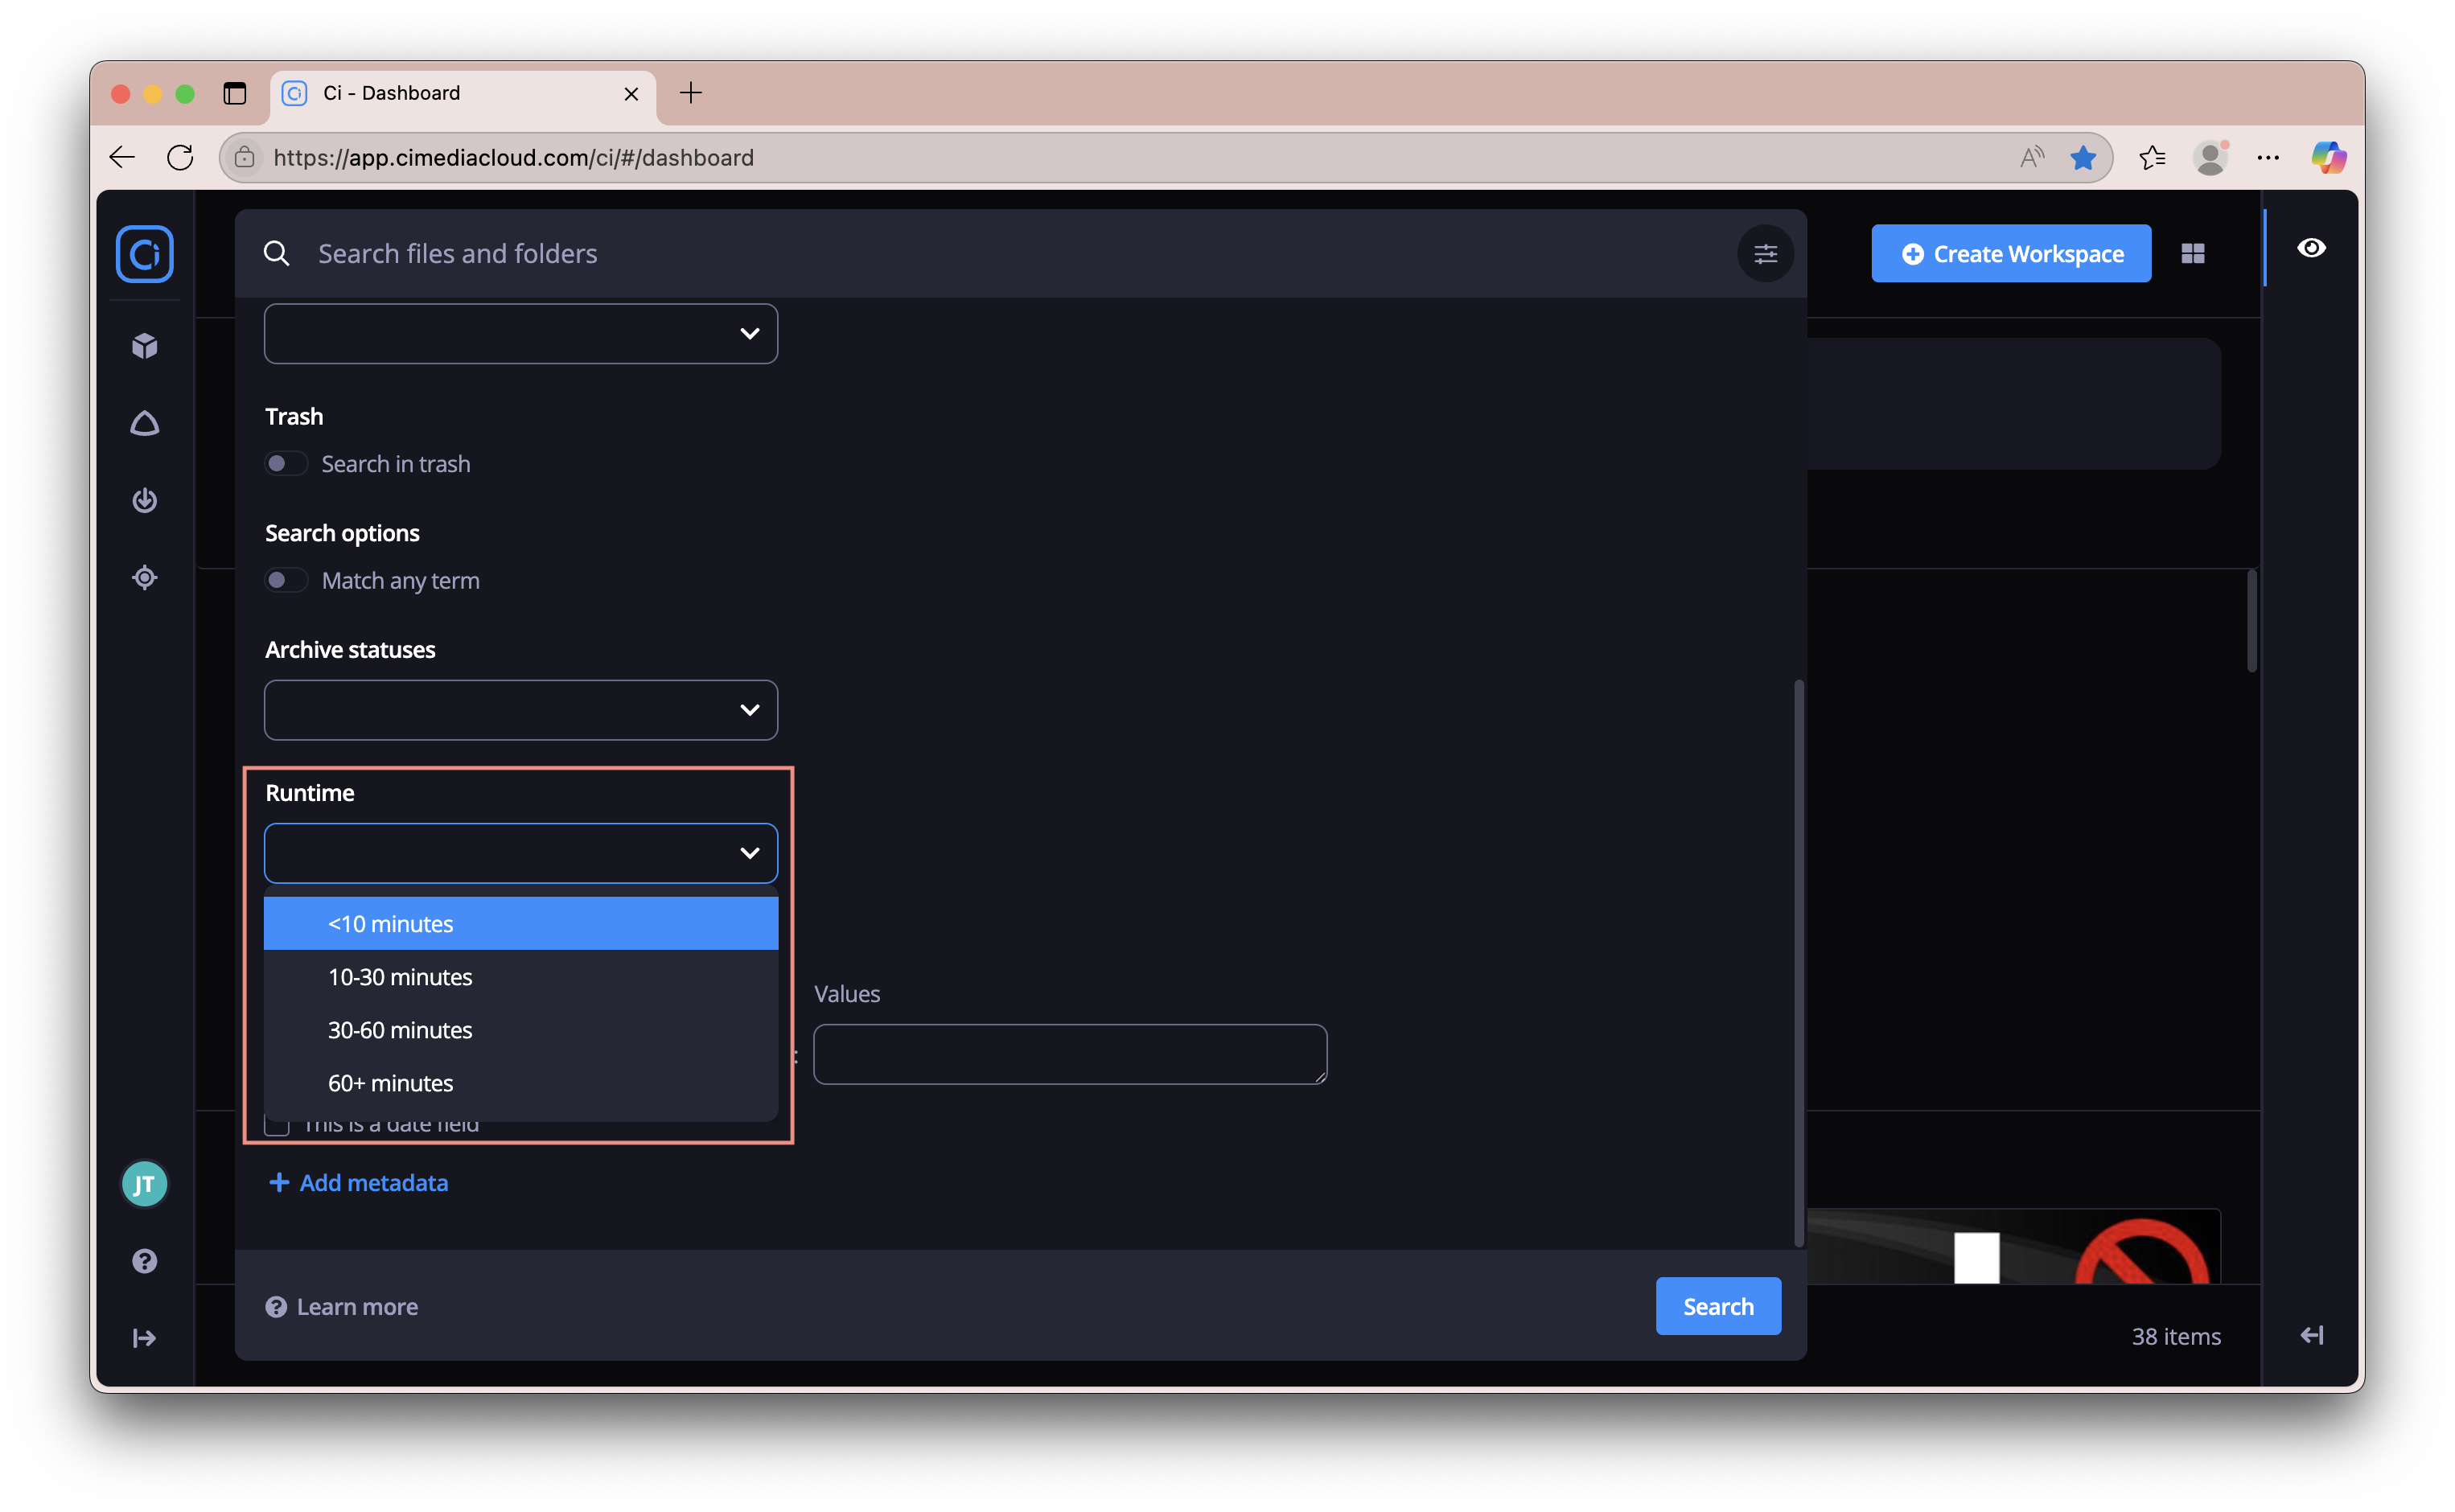Click the search panel vertical scrollbar
This screenshot has width=2455, height=1512.
[x=1798, y=964]
